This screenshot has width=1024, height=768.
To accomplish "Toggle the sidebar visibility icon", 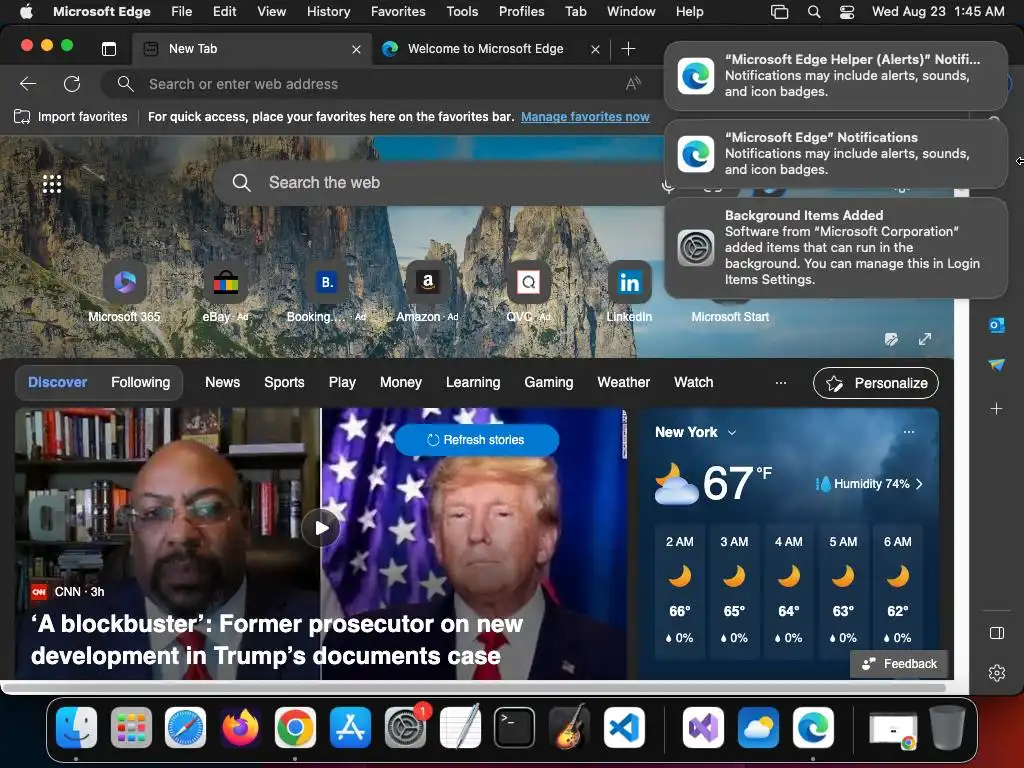I will tap(997, 633).
